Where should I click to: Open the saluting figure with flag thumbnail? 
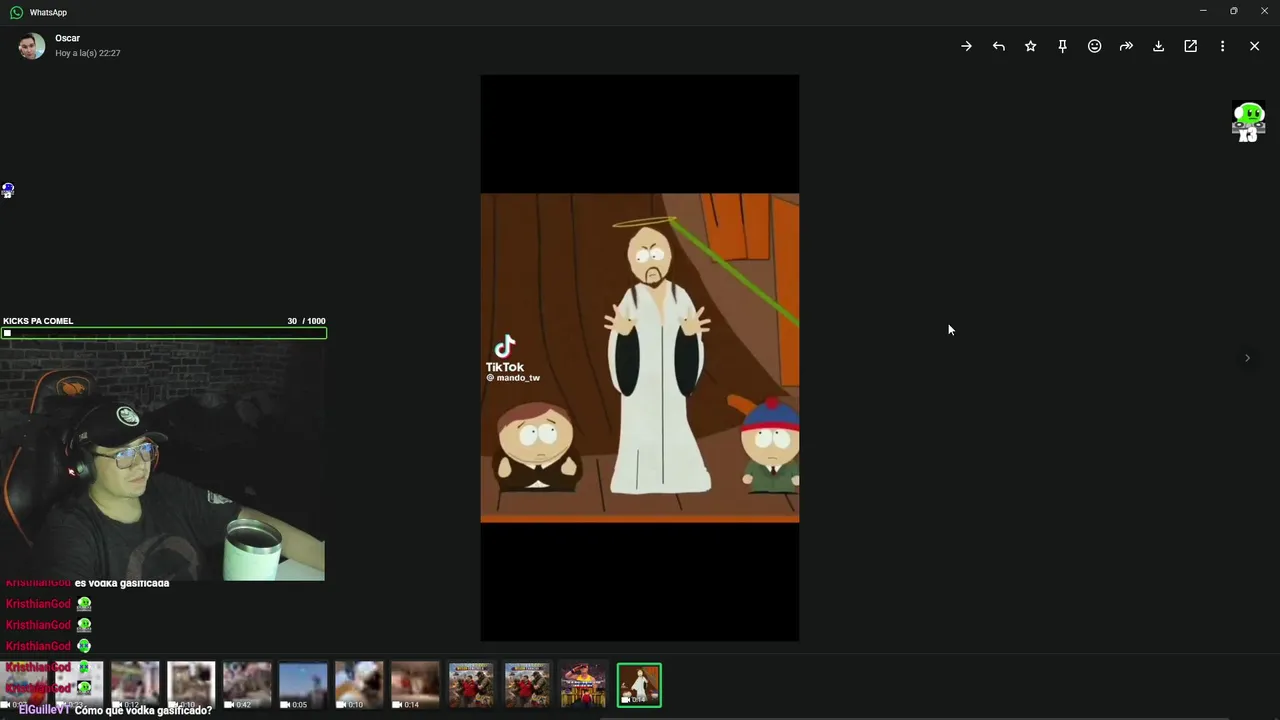pos(583,685)
